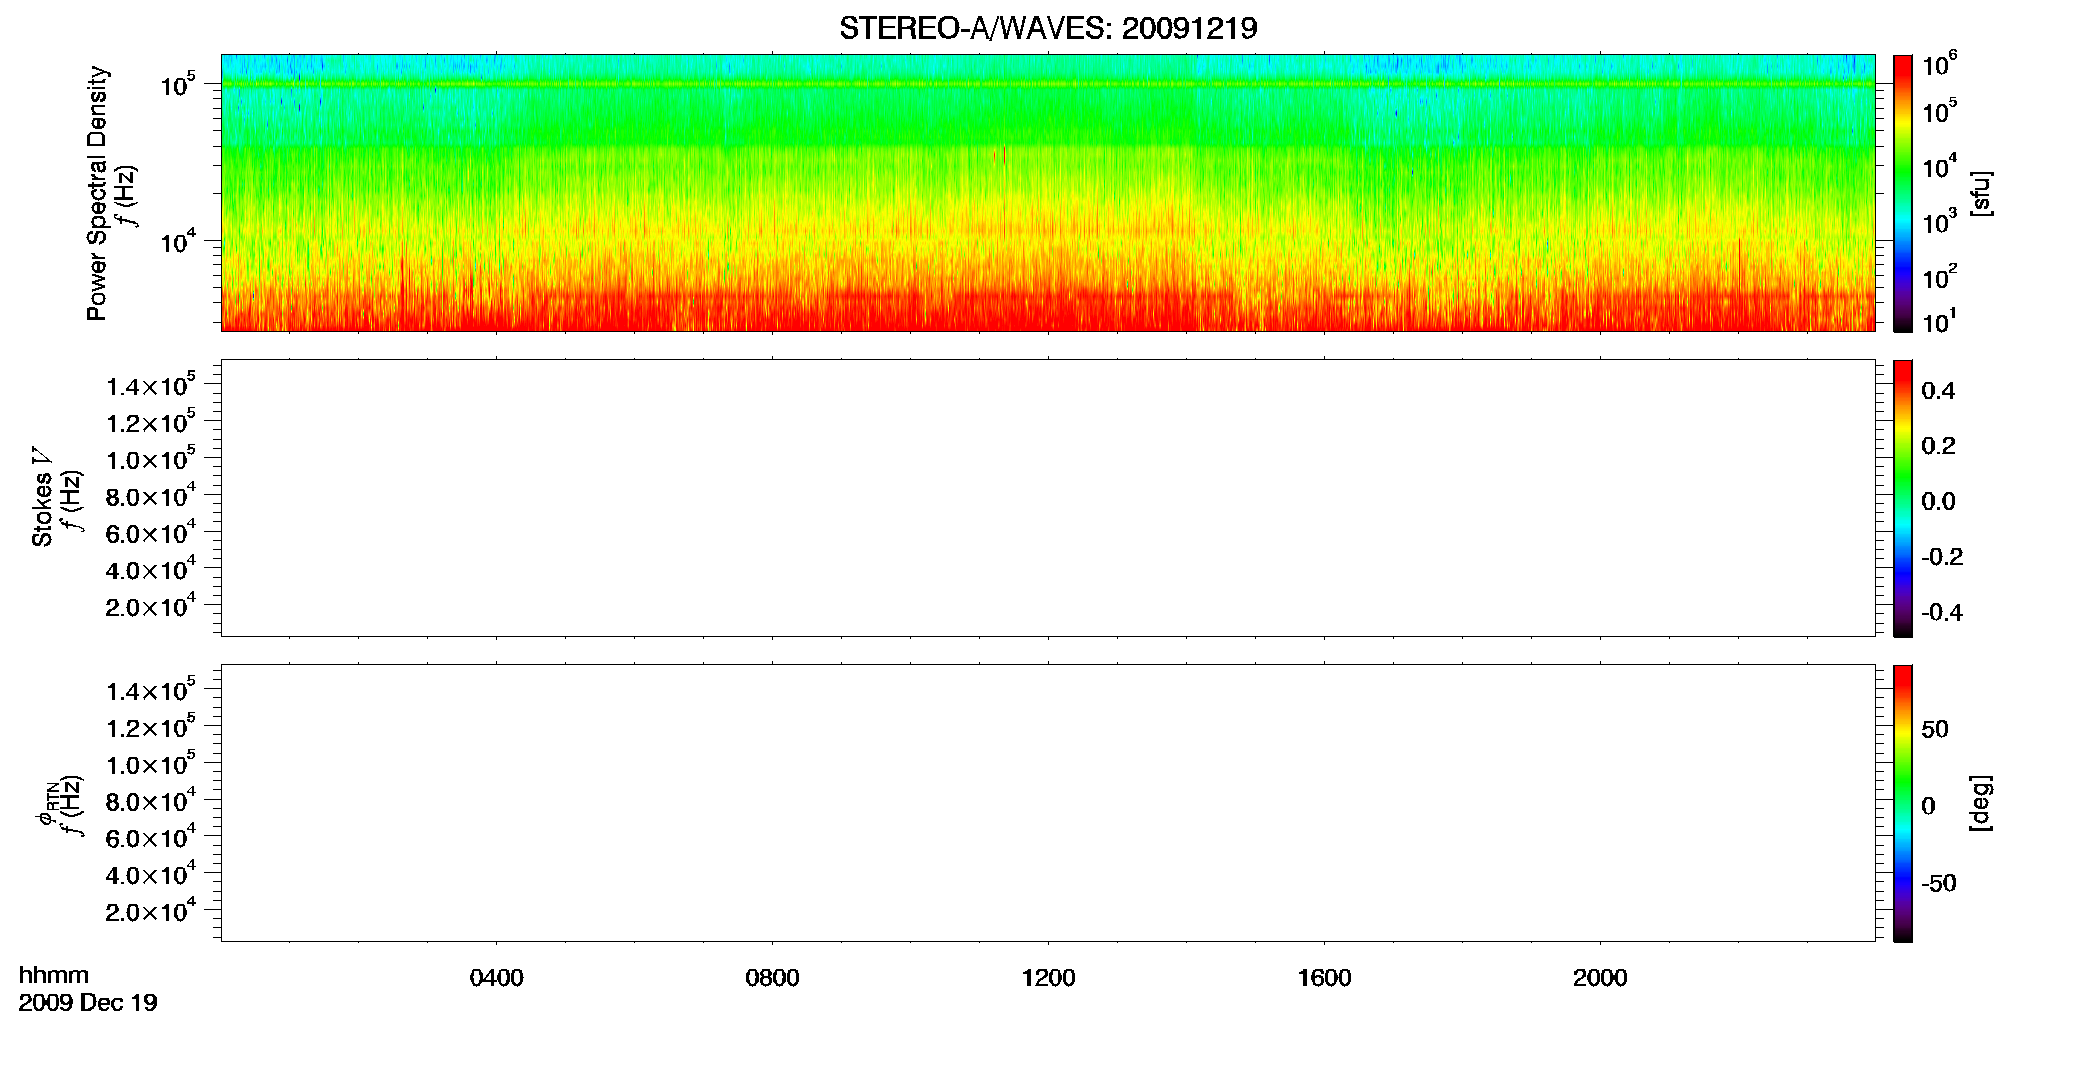
Task: Click the 6.0×10^4 tick in Stokes V panel
Action: pyautogui.click(x=151, y=532)
